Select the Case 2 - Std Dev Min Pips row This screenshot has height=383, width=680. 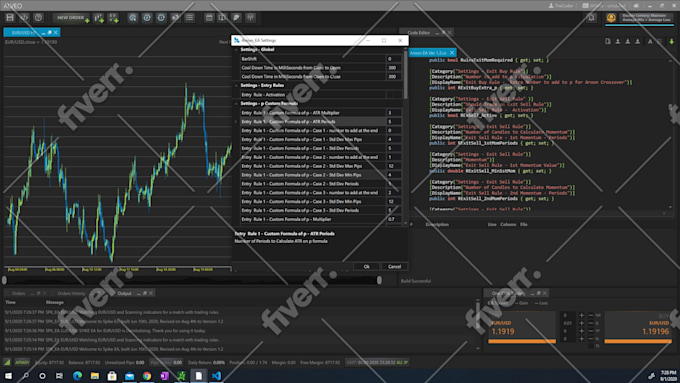coord(321,175)
